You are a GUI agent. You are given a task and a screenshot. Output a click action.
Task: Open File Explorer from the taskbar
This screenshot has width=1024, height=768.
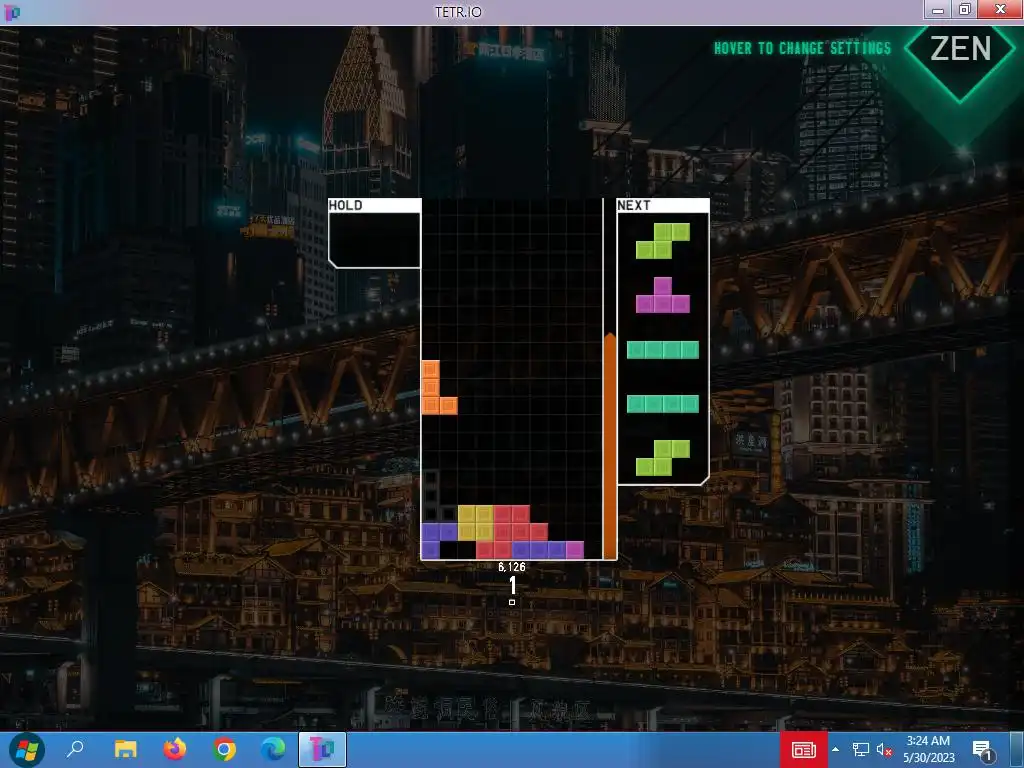(x=125, y=749)
